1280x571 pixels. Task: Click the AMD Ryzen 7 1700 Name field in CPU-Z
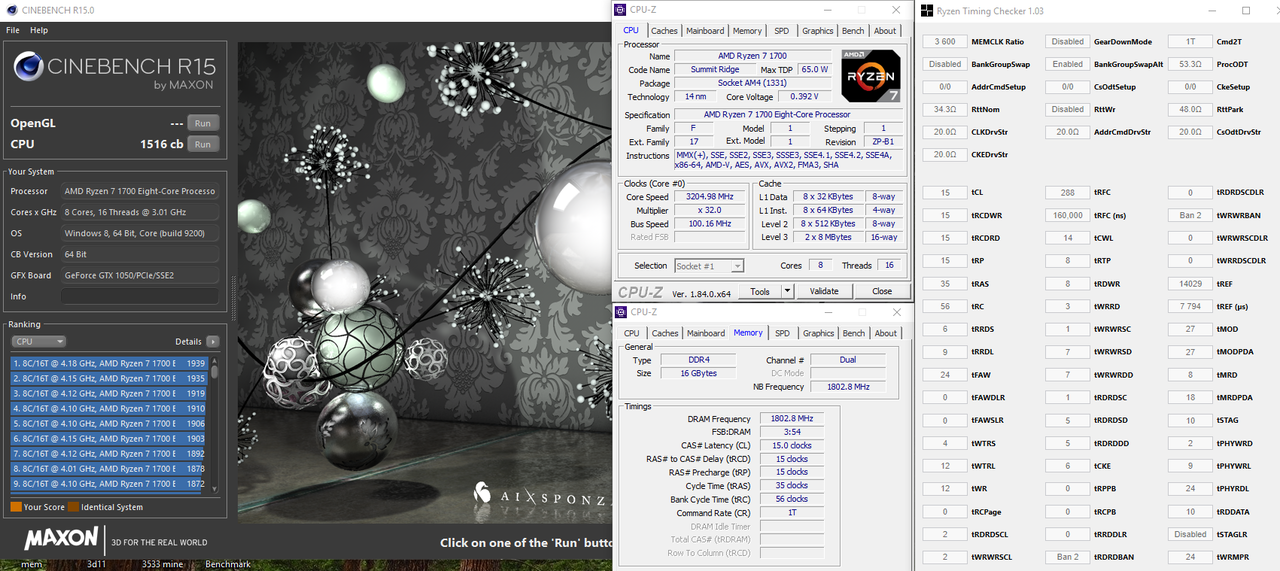(754, 56)
